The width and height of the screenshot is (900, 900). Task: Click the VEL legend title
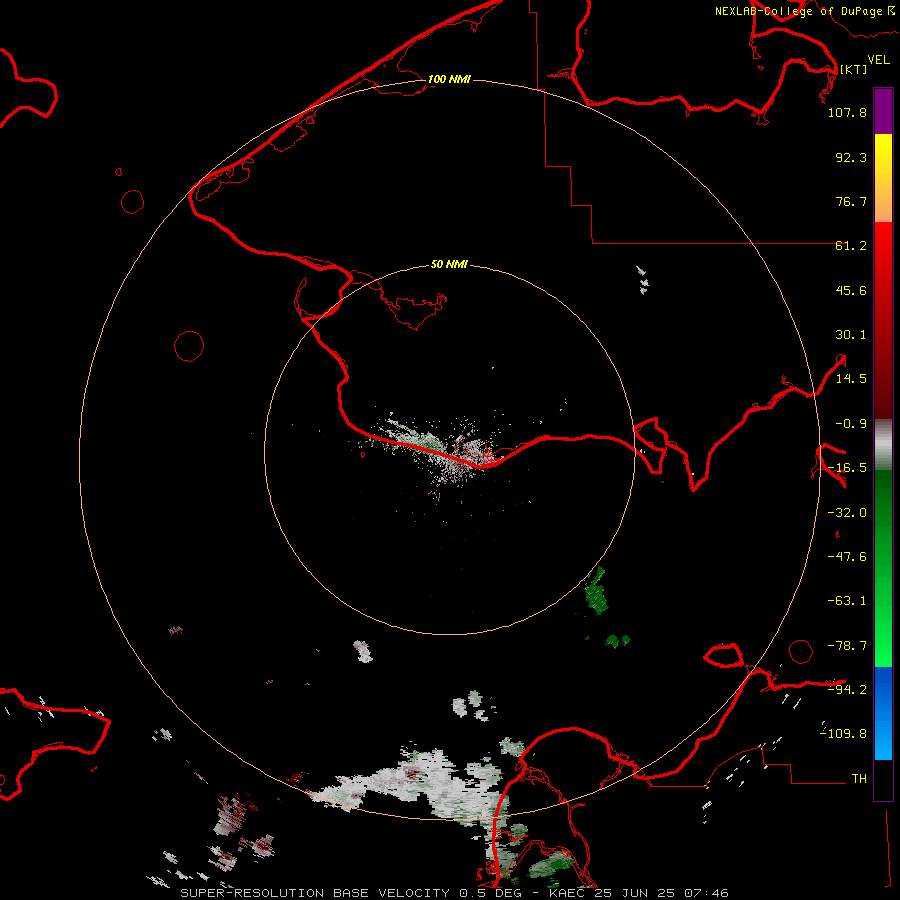coord(878,60)
